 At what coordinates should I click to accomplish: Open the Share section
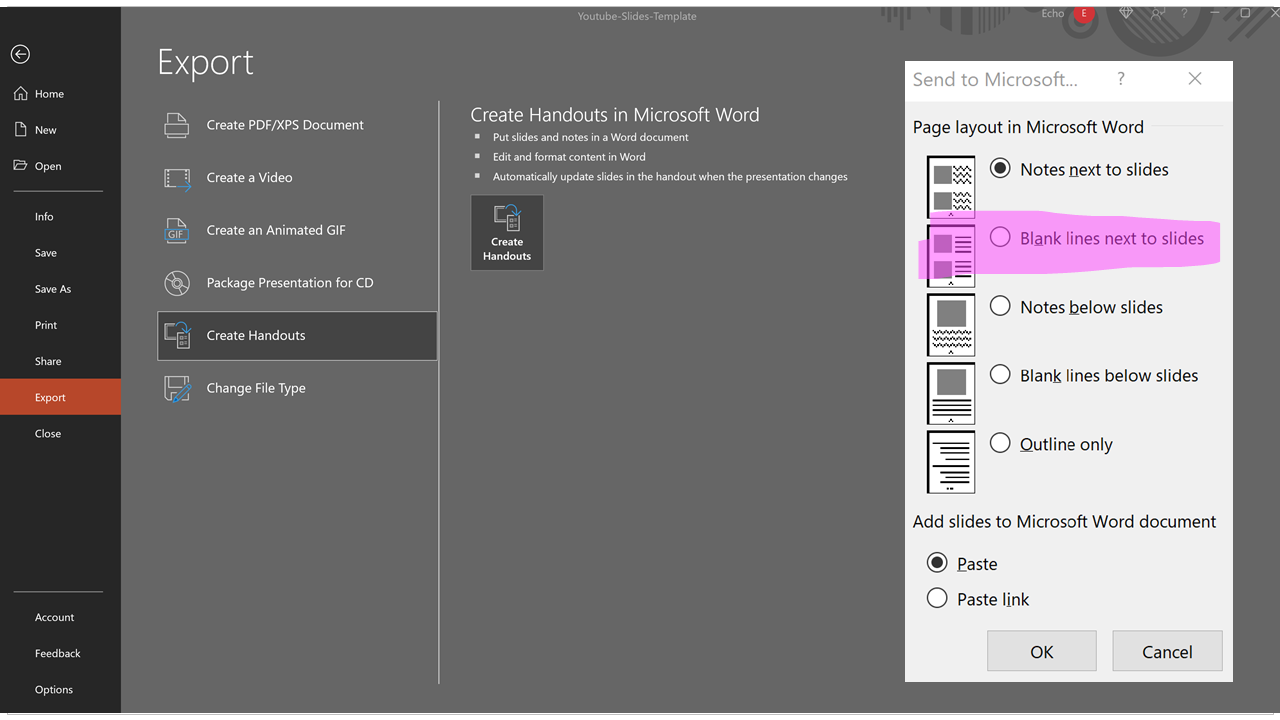click(x=47, y=360)
